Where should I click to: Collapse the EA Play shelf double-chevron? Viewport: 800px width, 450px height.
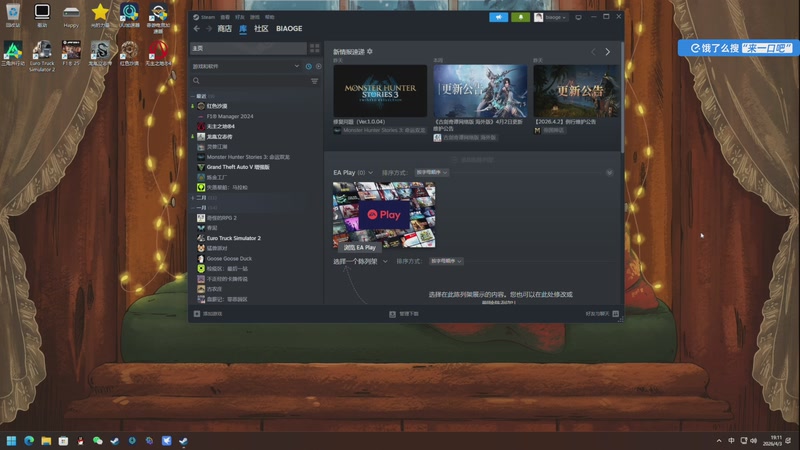(x=609, y=173)
